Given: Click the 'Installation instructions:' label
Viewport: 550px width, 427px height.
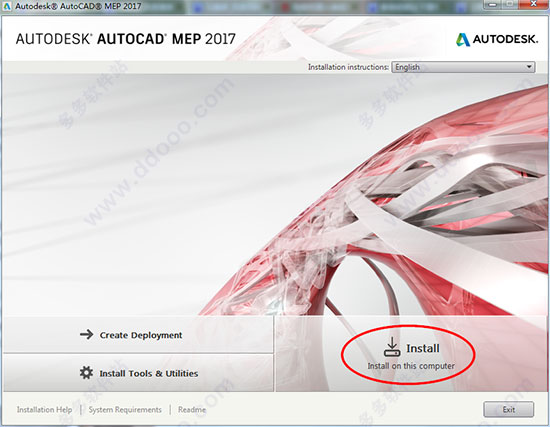Looking at the screenshot, I should (348, 67).
